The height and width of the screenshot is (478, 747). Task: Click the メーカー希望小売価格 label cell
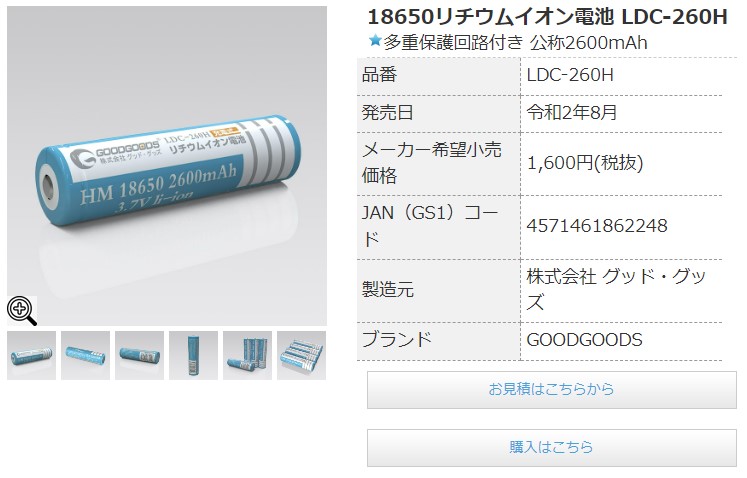438,163
